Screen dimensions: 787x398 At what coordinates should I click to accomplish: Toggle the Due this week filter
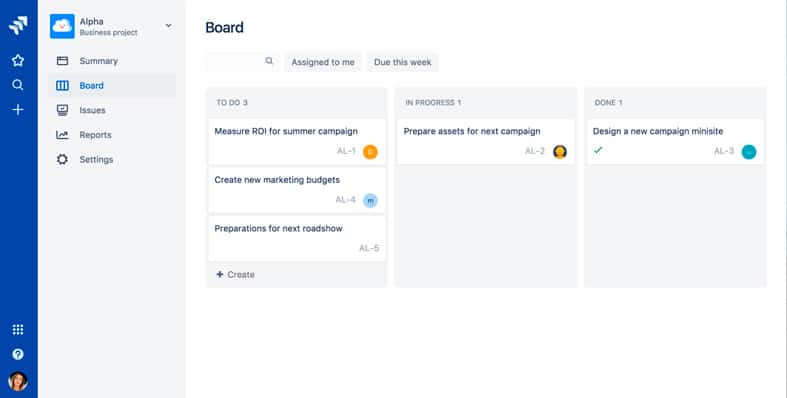[x=403, y=62]
